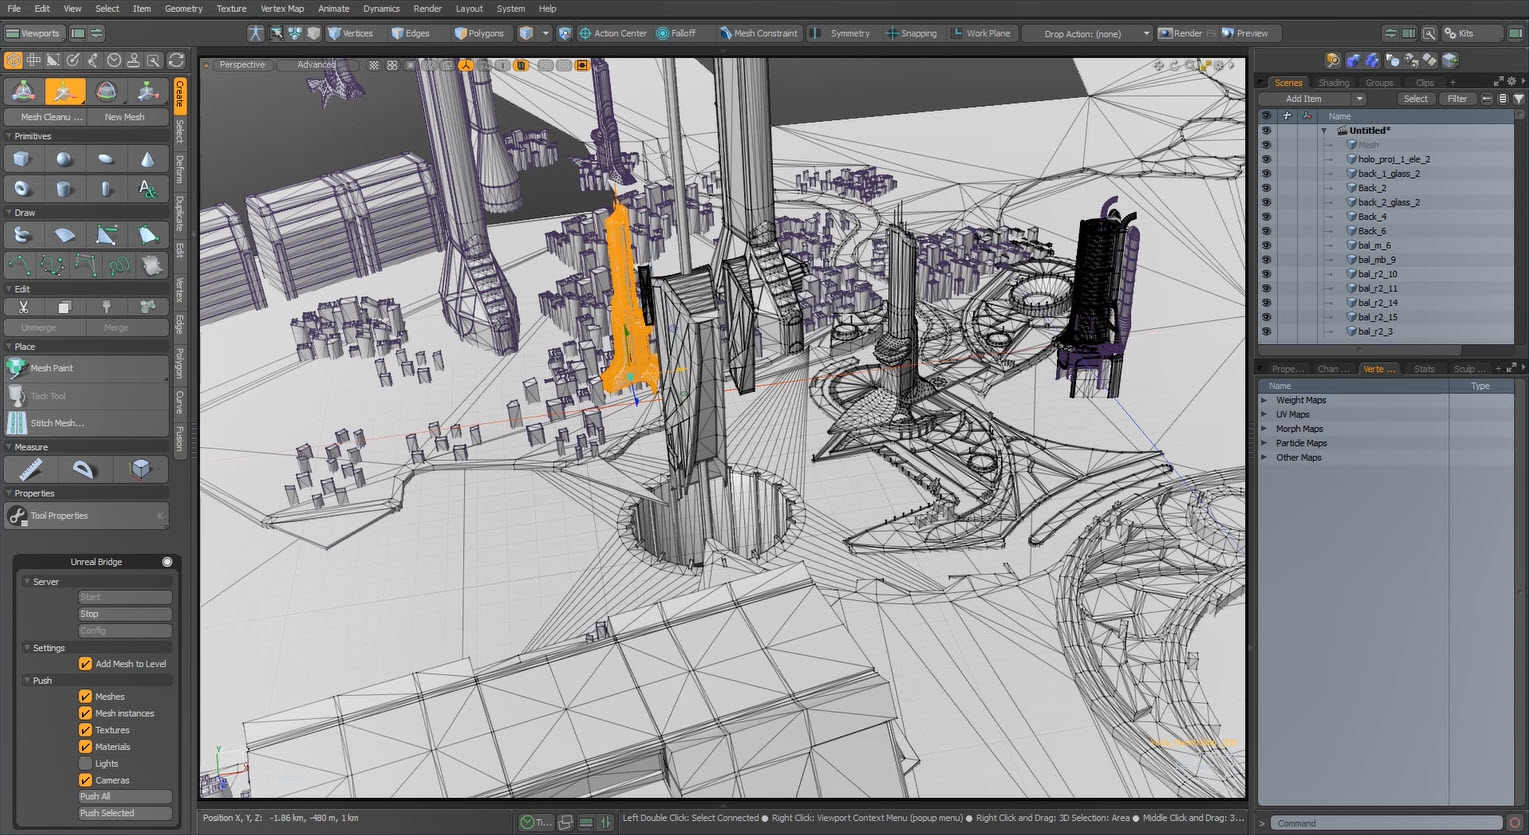This screenshot has width=1529, height=835.
Task: Enable the Lights push option
Action: [86, 763]
